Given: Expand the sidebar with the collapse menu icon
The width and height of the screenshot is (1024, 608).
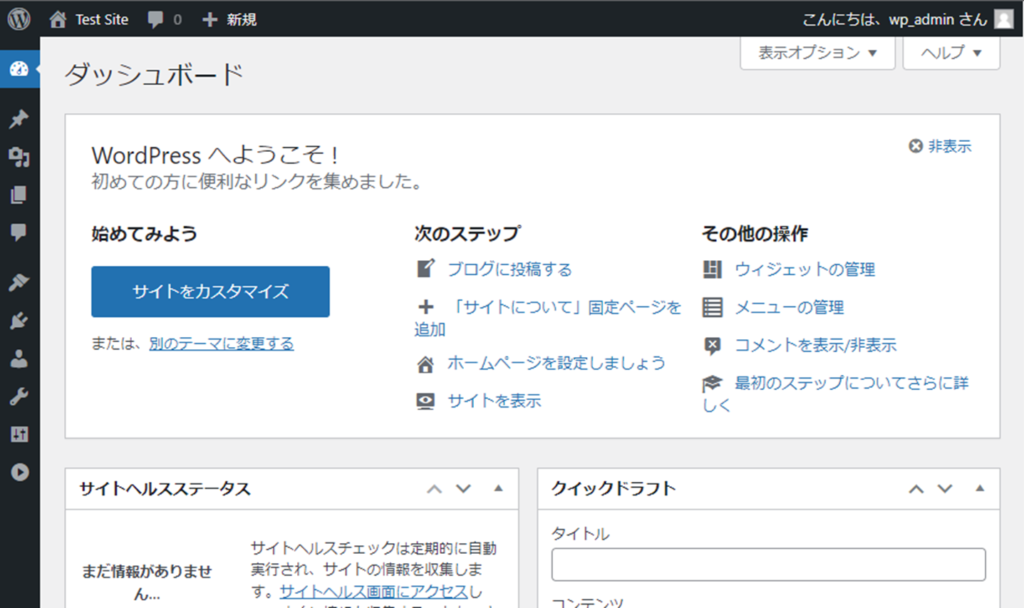Looking at the screenshot, I should pos(19,473).
